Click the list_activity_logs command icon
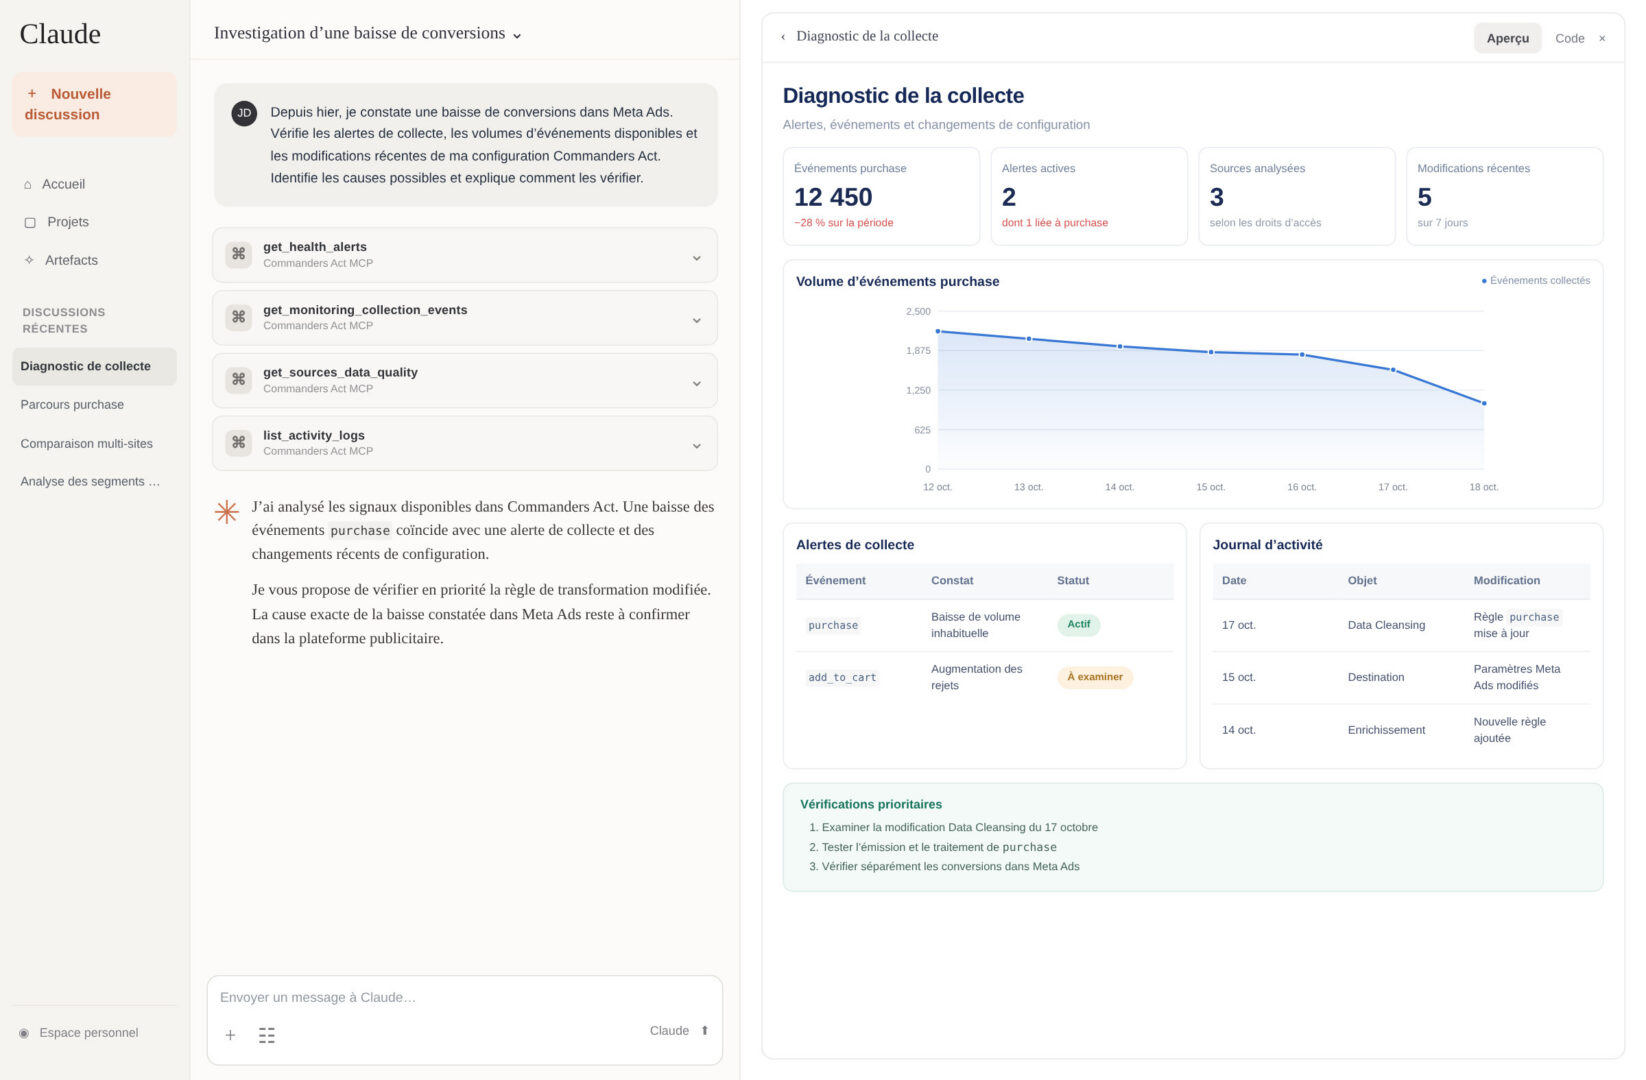Screen dimensions: 1646x1080 [x=238, y=443]
